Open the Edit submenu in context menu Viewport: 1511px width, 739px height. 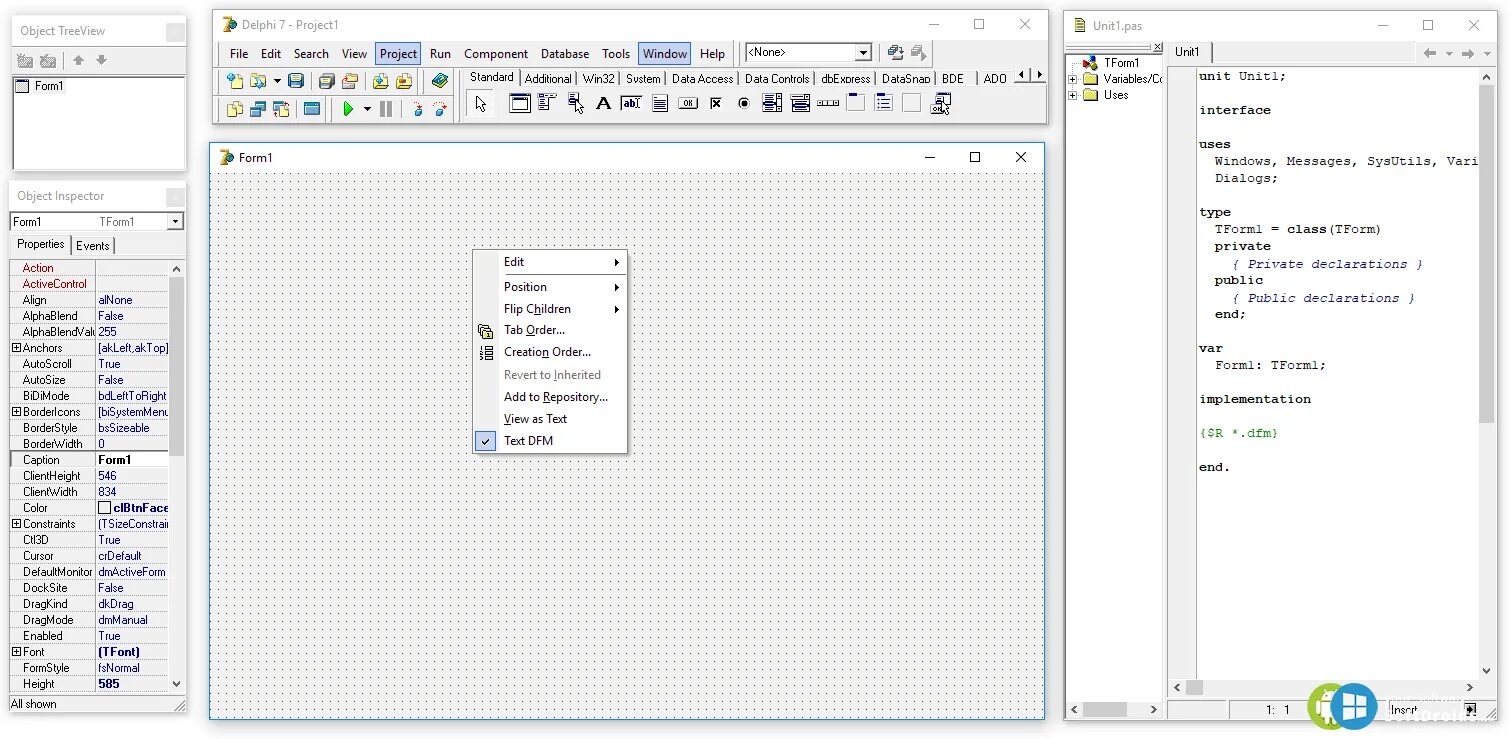(550, 262)
